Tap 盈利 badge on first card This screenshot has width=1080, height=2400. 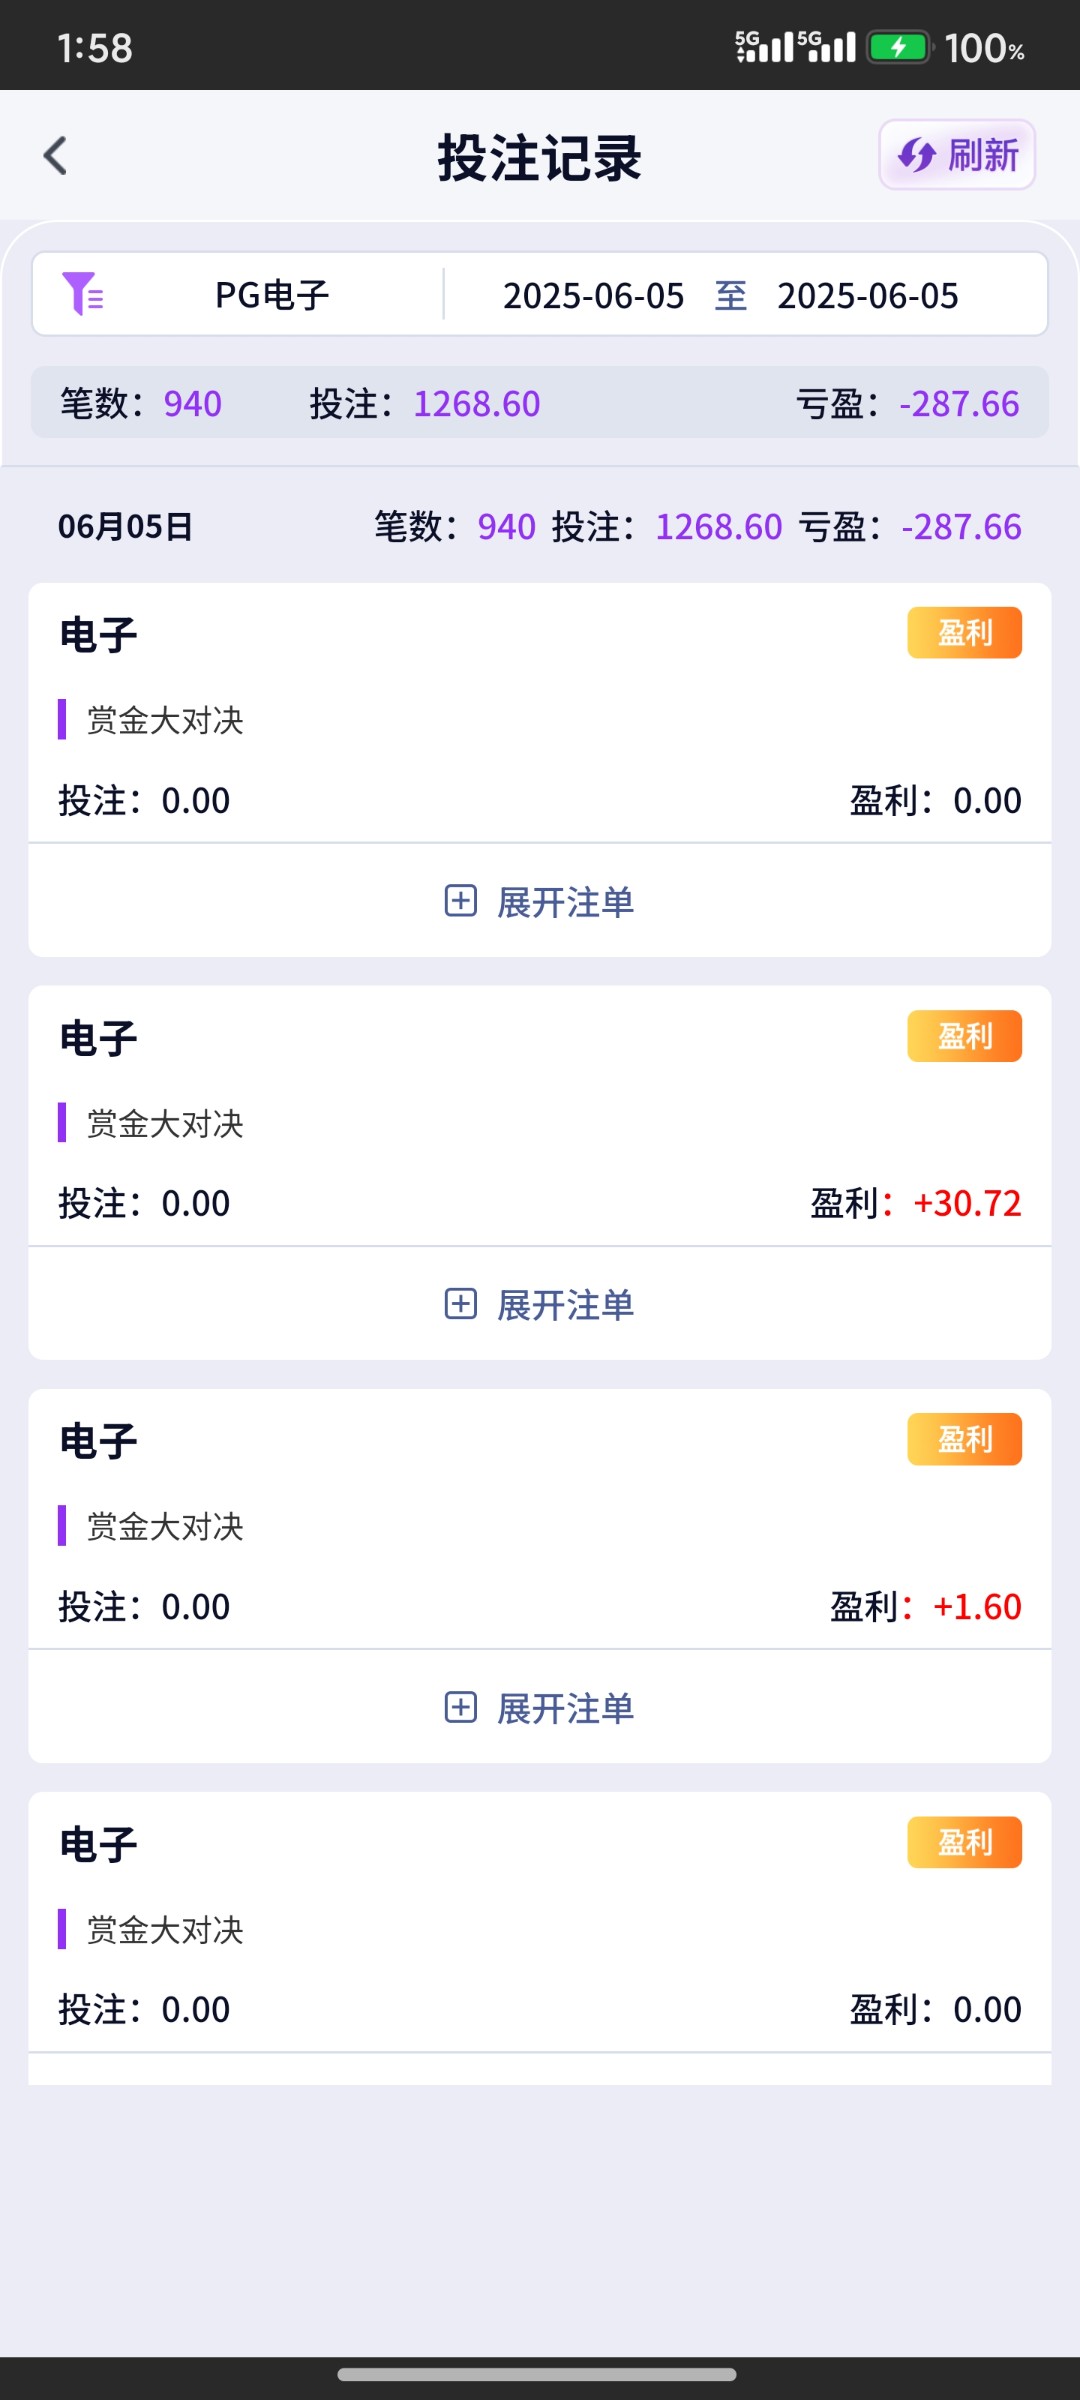click(964, 633)
